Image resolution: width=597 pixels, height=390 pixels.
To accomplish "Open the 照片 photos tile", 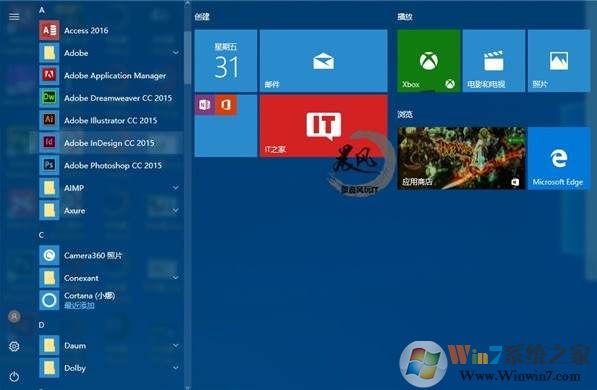I will pos(559,61).
